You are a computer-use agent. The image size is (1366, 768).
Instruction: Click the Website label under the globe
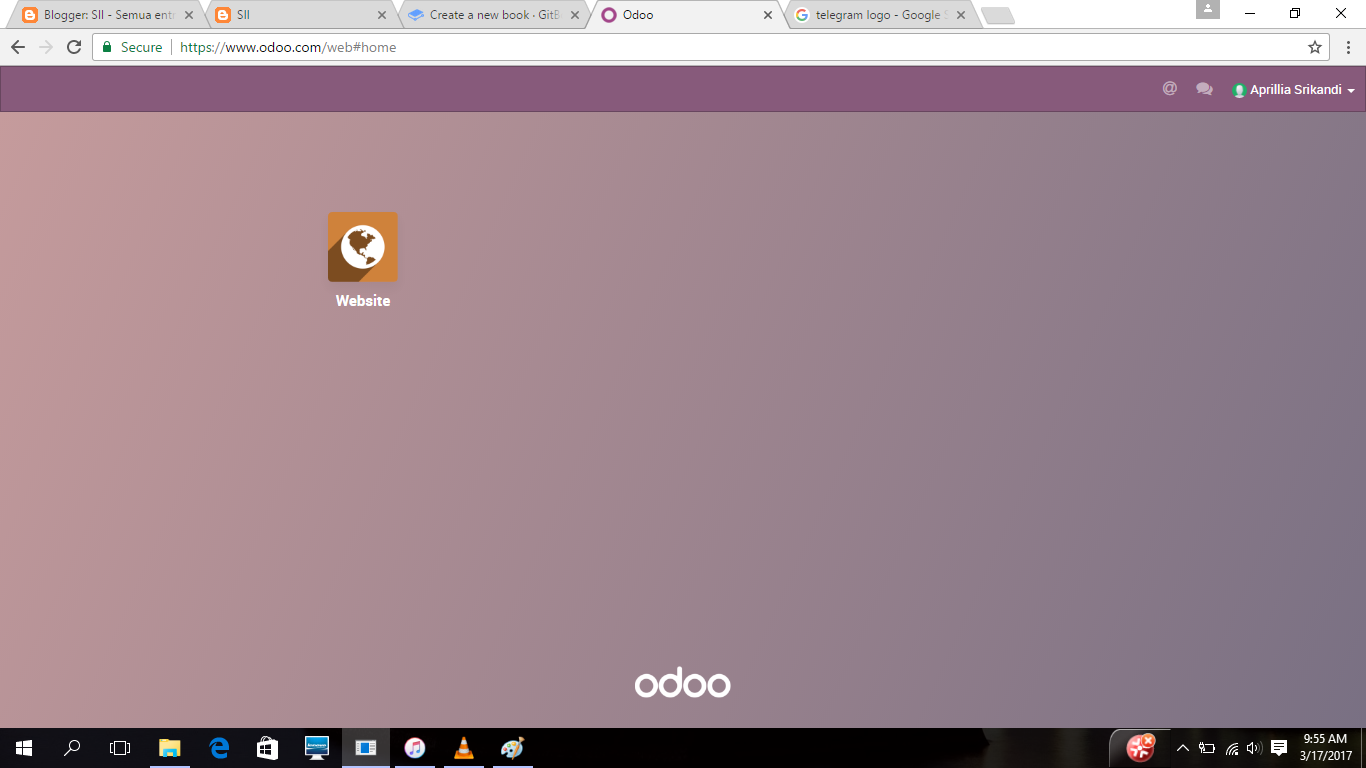pos(363,301)
